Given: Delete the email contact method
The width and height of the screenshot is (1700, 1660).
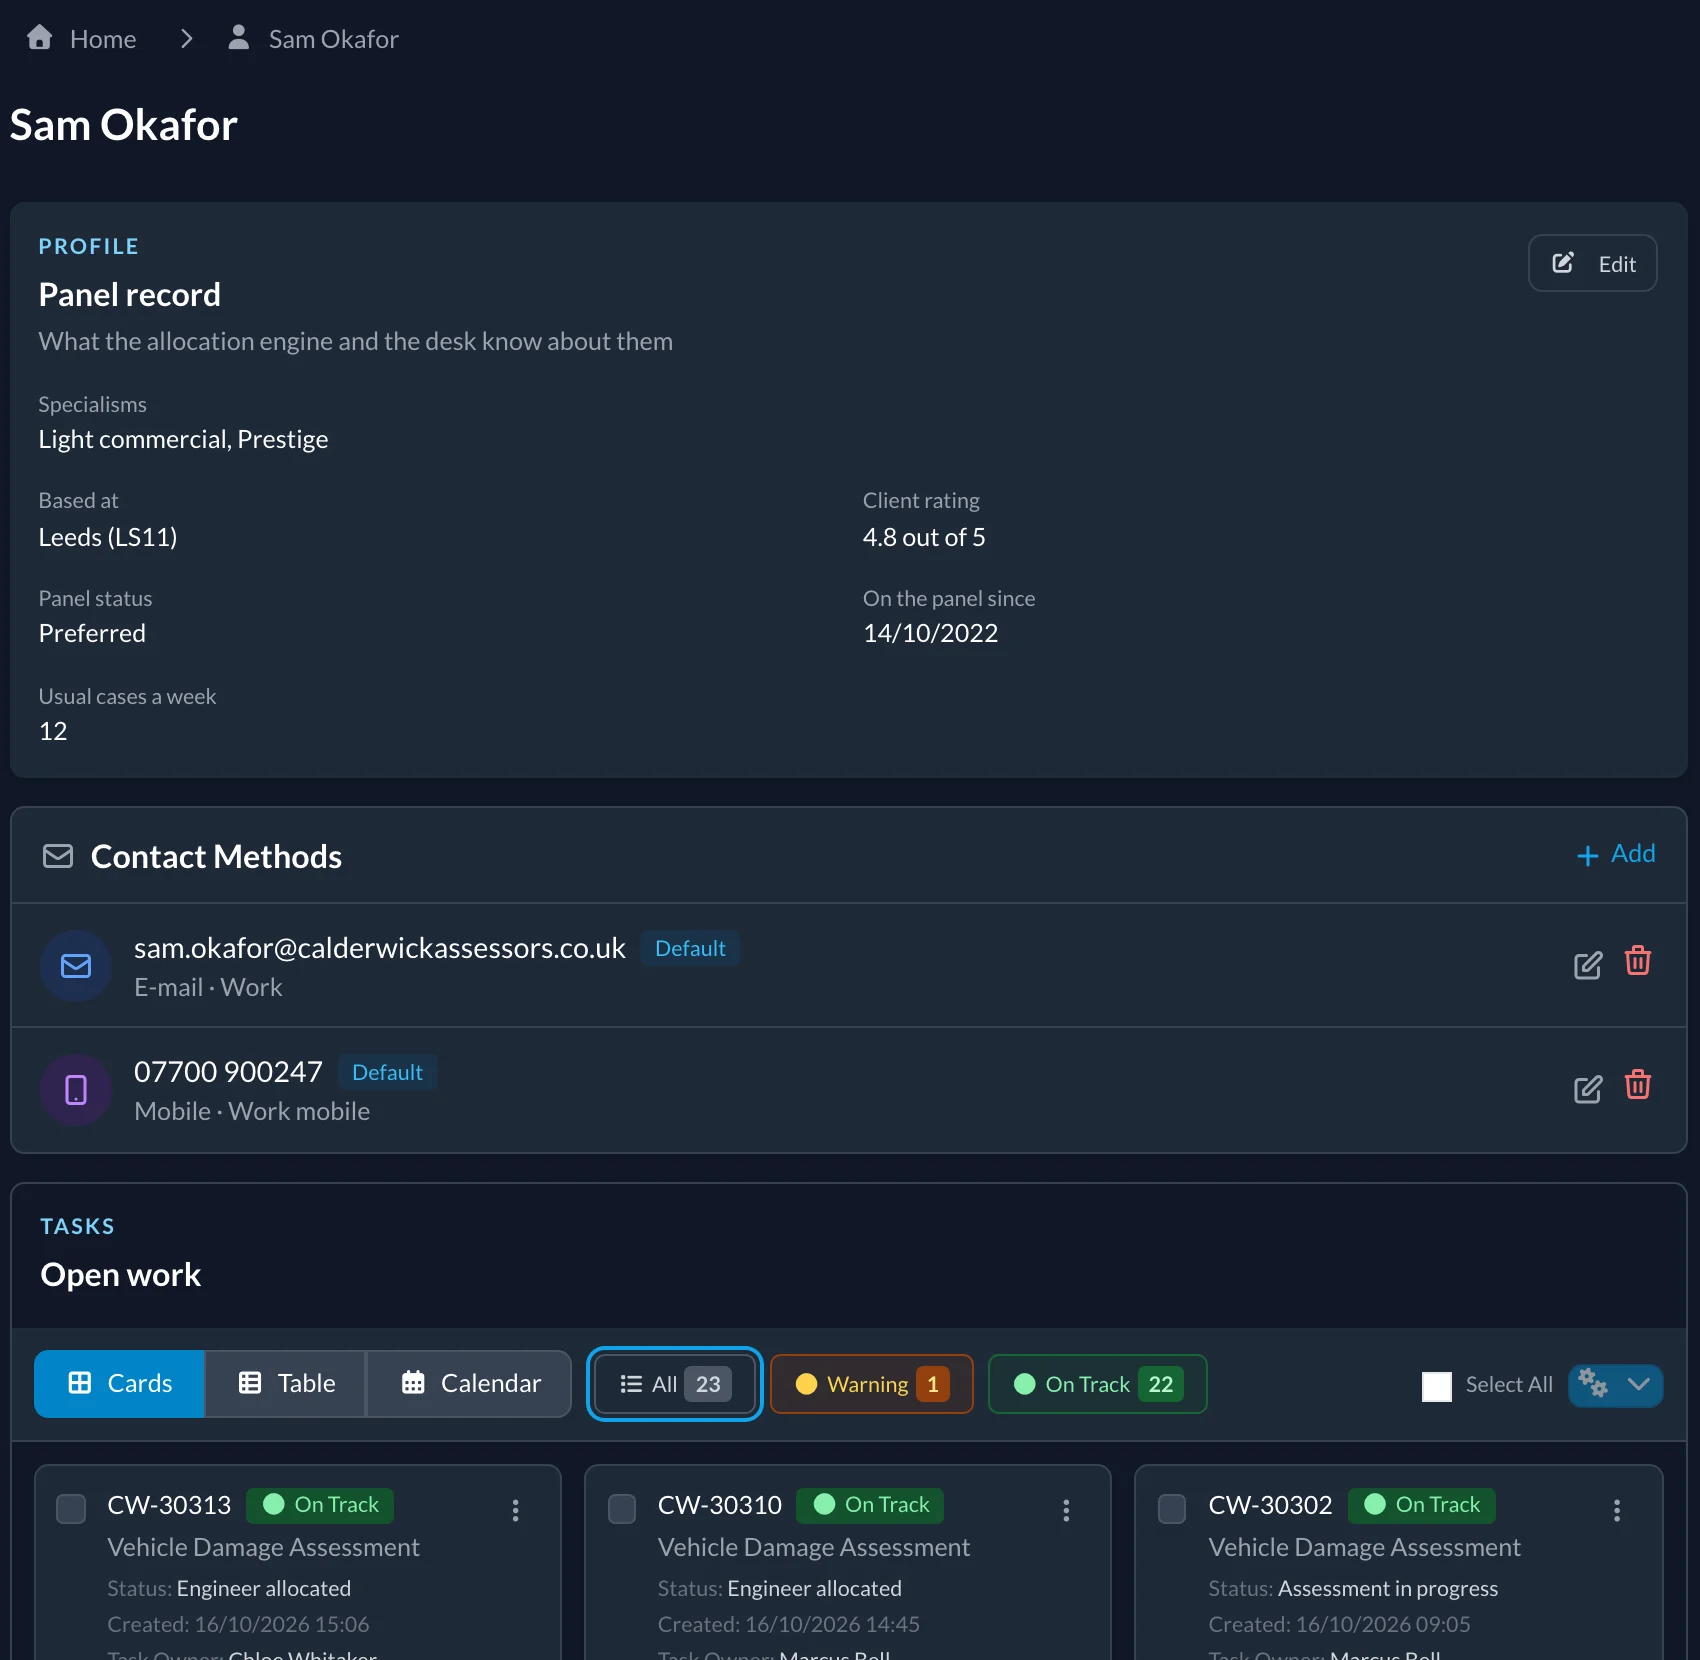Looking at the screenshot, I should (1638, 961).
